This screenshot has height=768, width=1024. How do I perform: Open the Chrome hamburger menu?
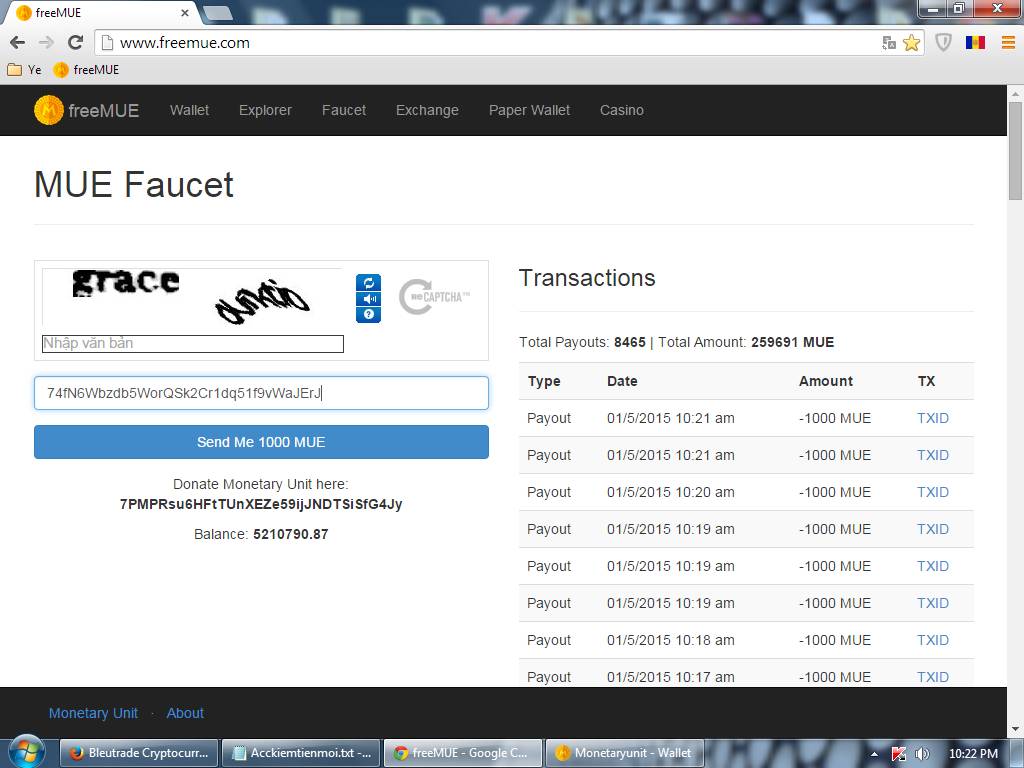(1008, 43)
